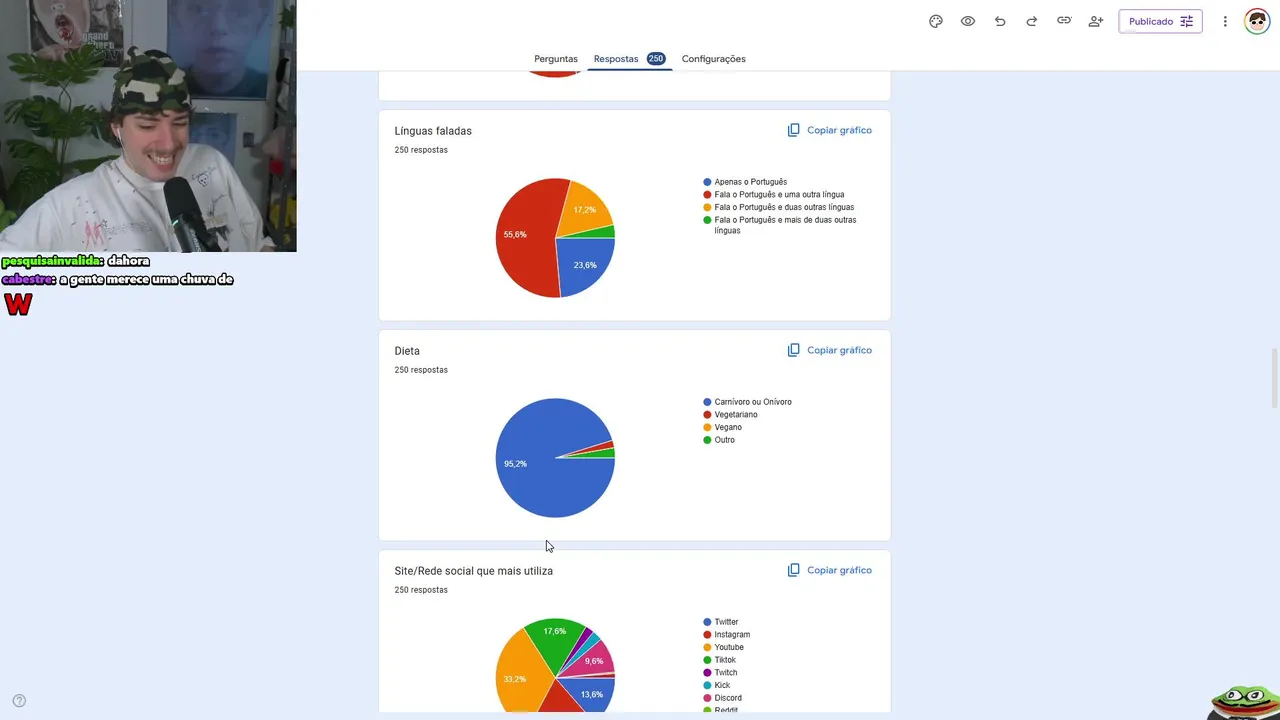Click the orange dot beside Youtube
The width and height of the screenshot is (1280, 720).
click(x=707, y=647)
